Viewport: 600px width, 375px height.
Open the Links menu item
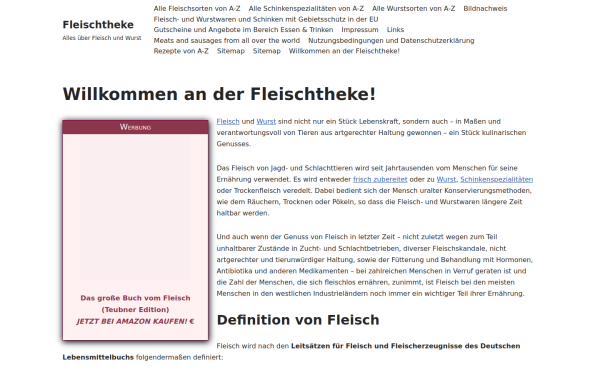click(x=395, y=29)
